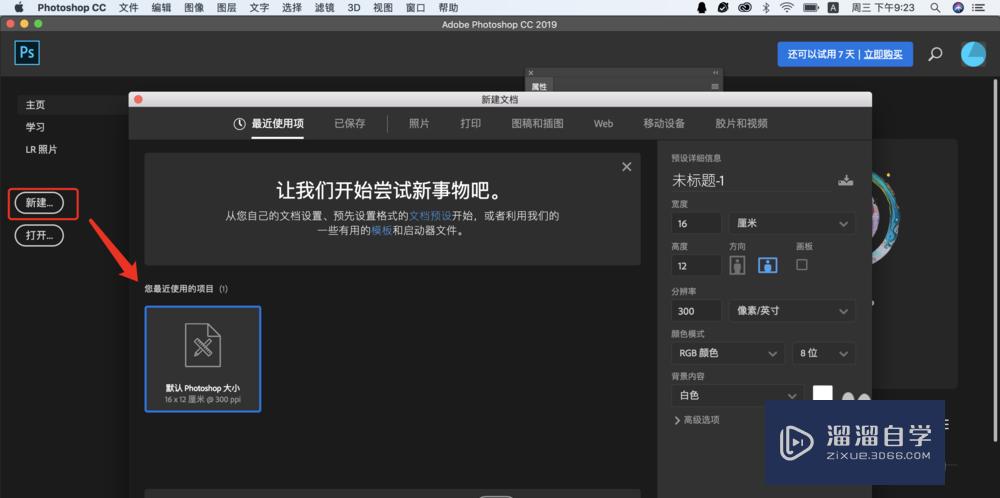Click the clock icon on 最近使用项 tab

239,124
